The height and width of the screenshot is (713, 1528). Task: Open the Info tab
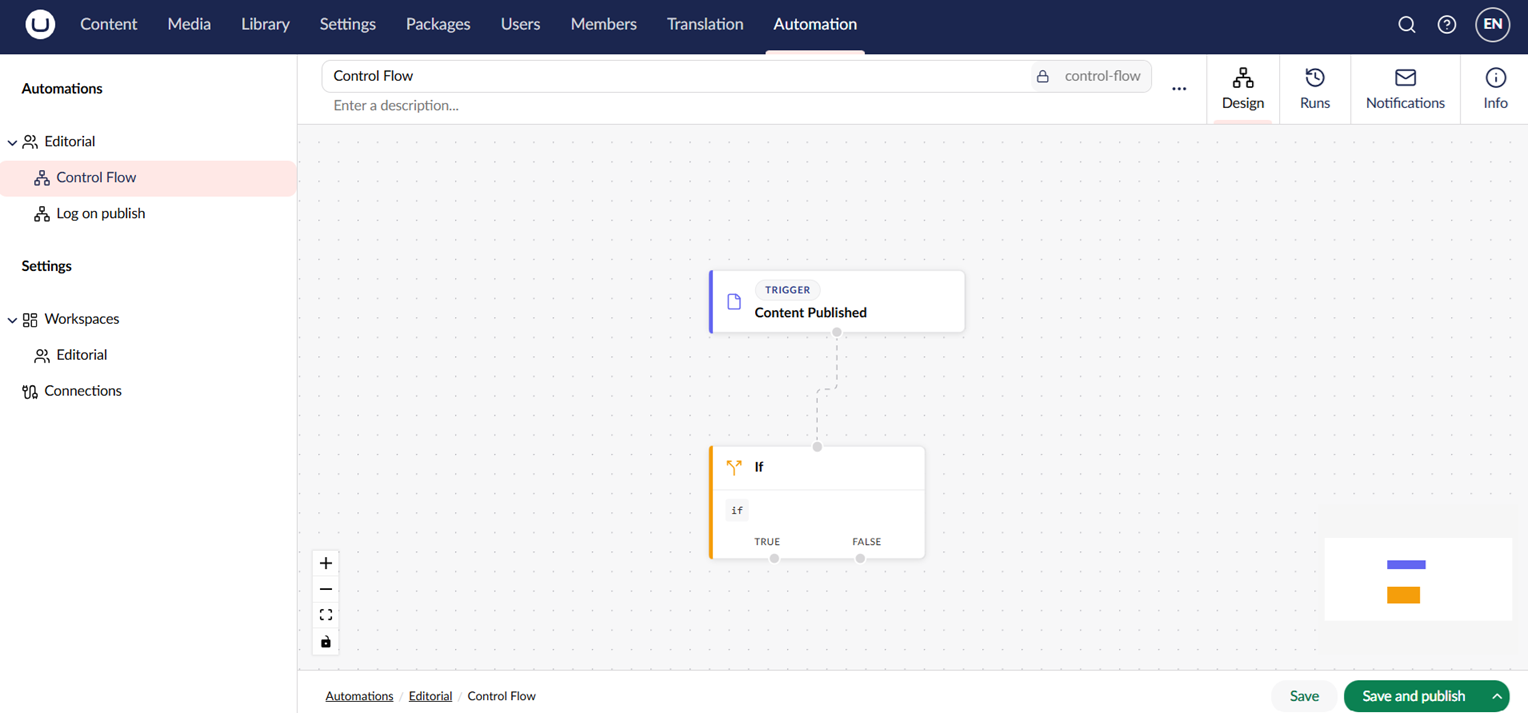point(1495,89)
